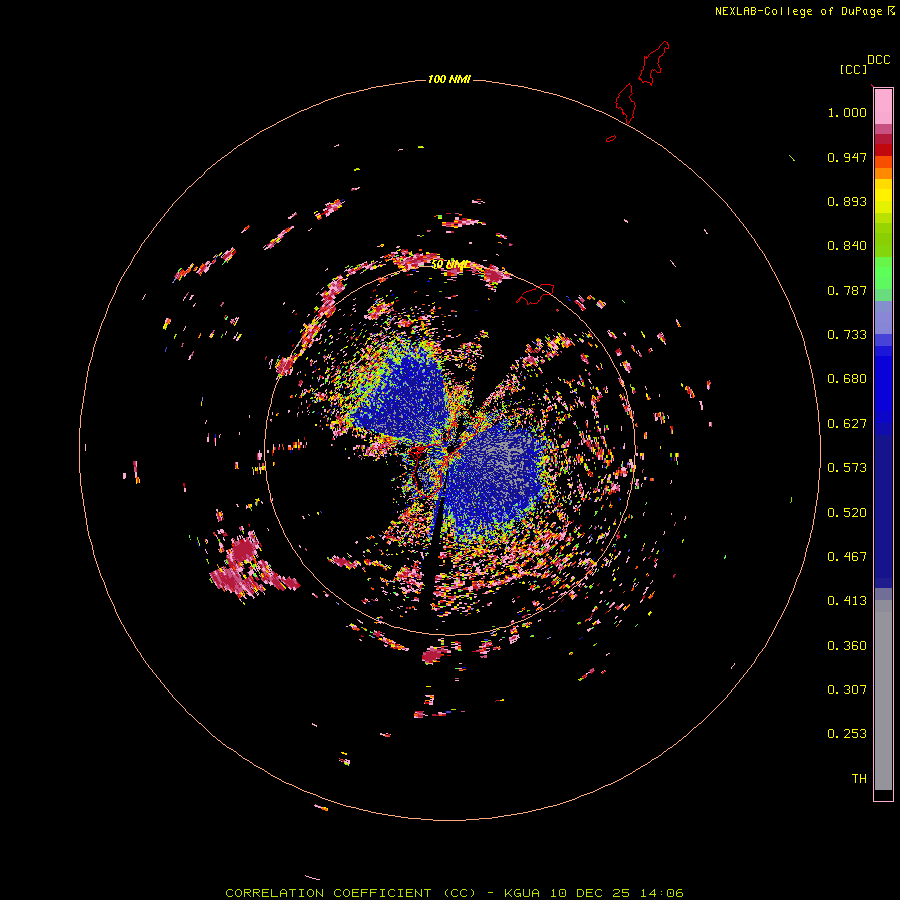The height and width of the screenshot is (900, 900).
Task: Click the 0.520 color scale value
Action: [847, 513]
